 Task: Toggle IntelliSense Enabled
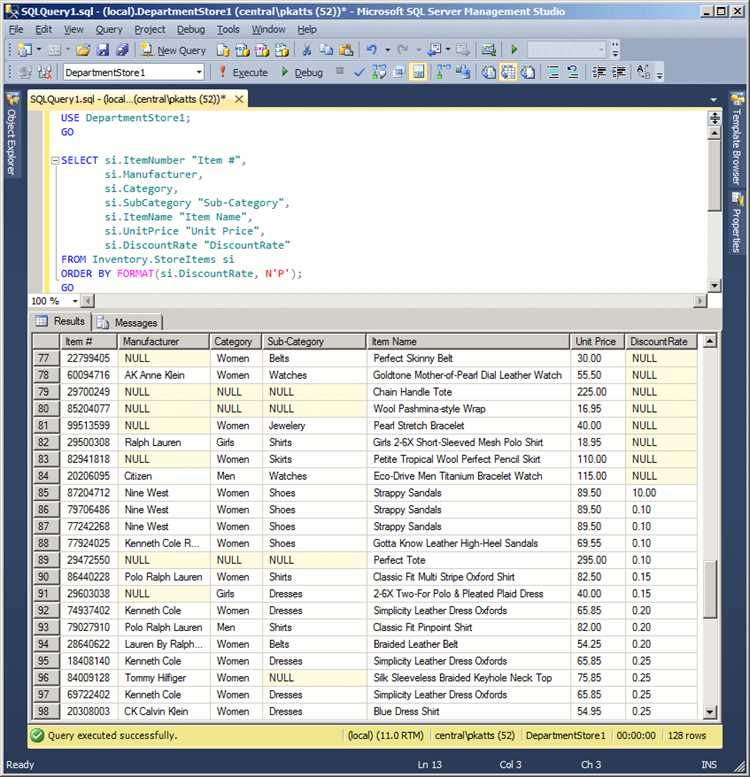click(x=419, y=72)
